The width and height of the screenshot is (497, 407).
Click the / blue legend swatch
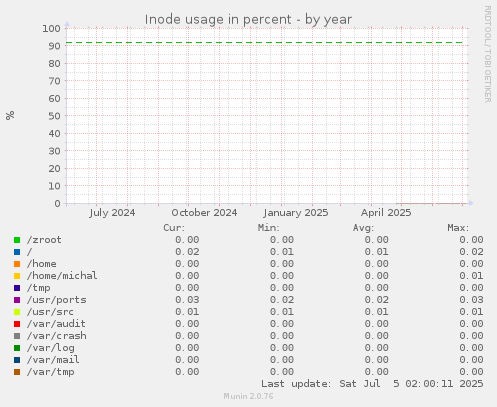tap(17, 252)
